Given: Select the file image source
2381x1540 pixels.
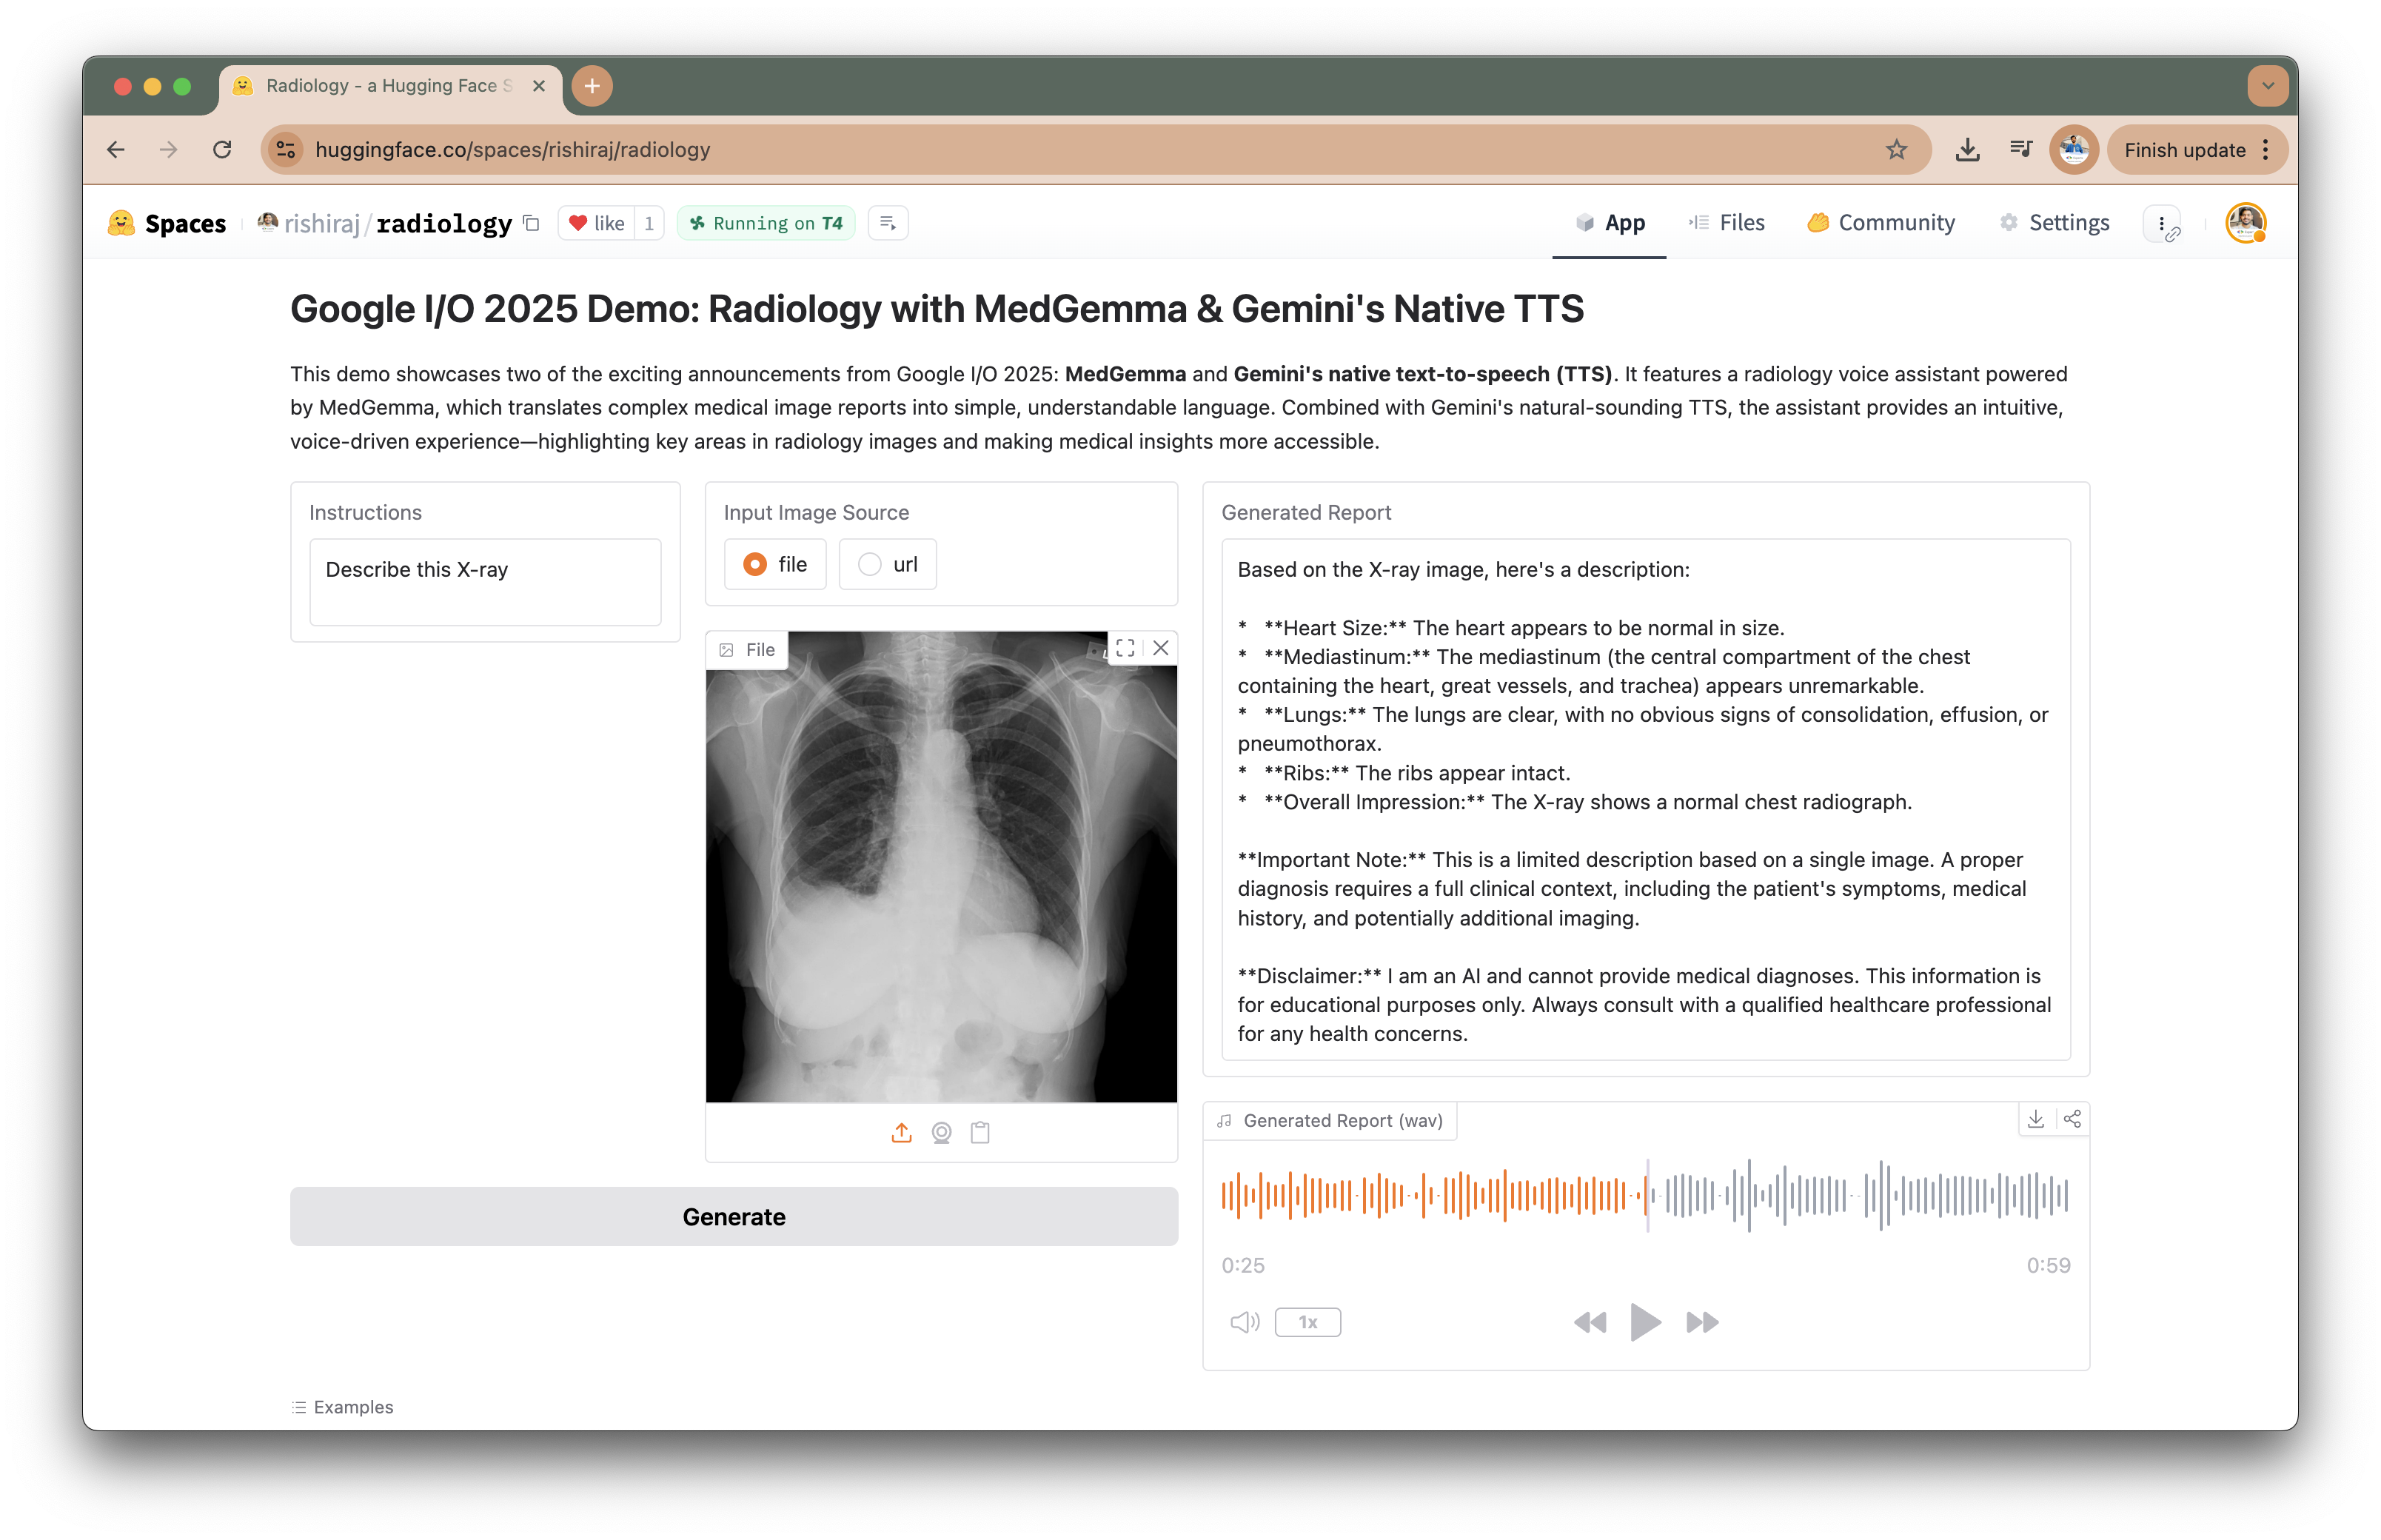Looking at the screenshot, I should (775, 565).
